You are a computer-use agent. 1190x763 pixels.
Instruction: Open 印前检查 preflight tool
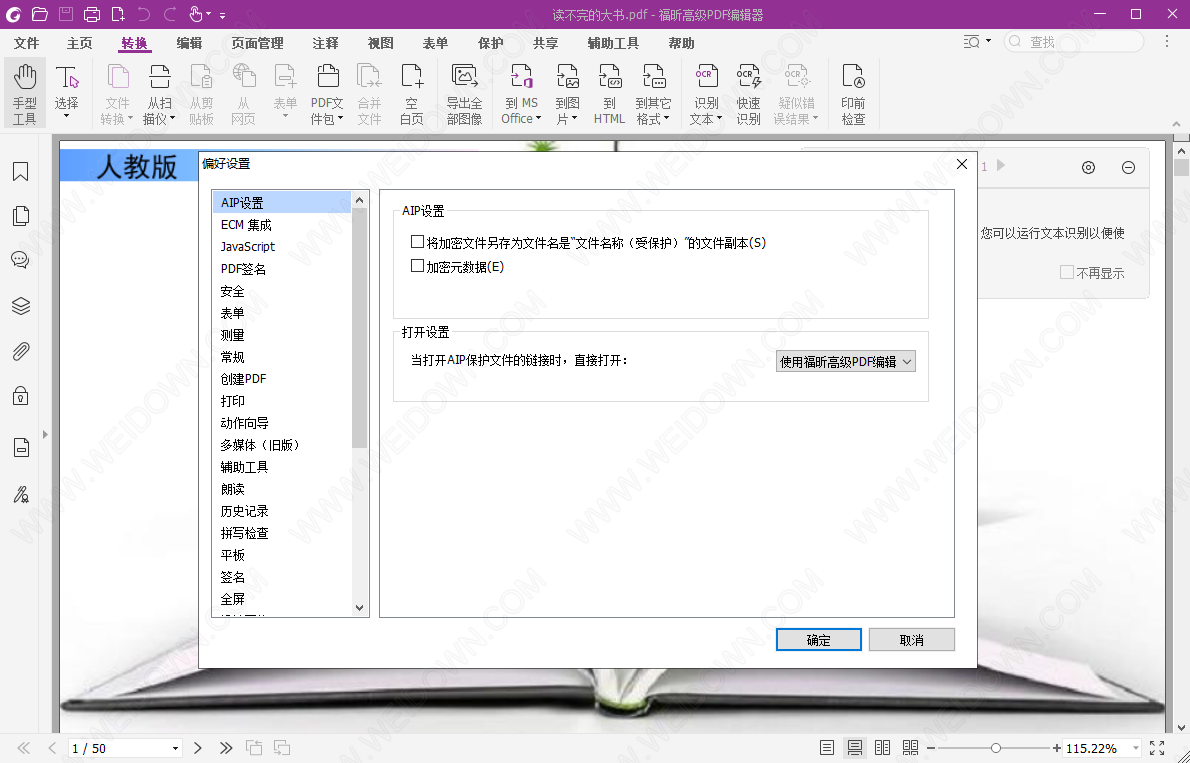click(x=853, y=93)
